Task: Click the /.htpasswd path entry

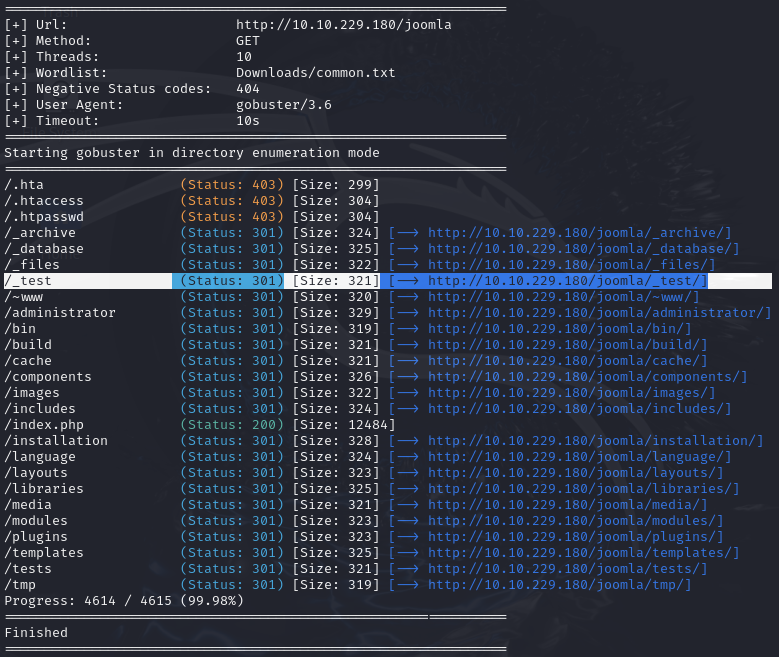Action: point(44,217)
